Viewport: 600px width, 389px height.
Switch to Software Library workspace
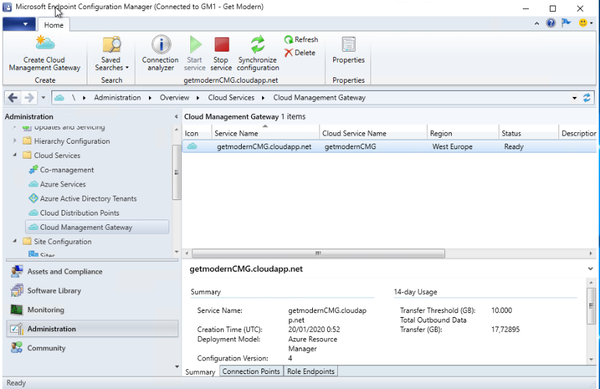tap(92, 290)
